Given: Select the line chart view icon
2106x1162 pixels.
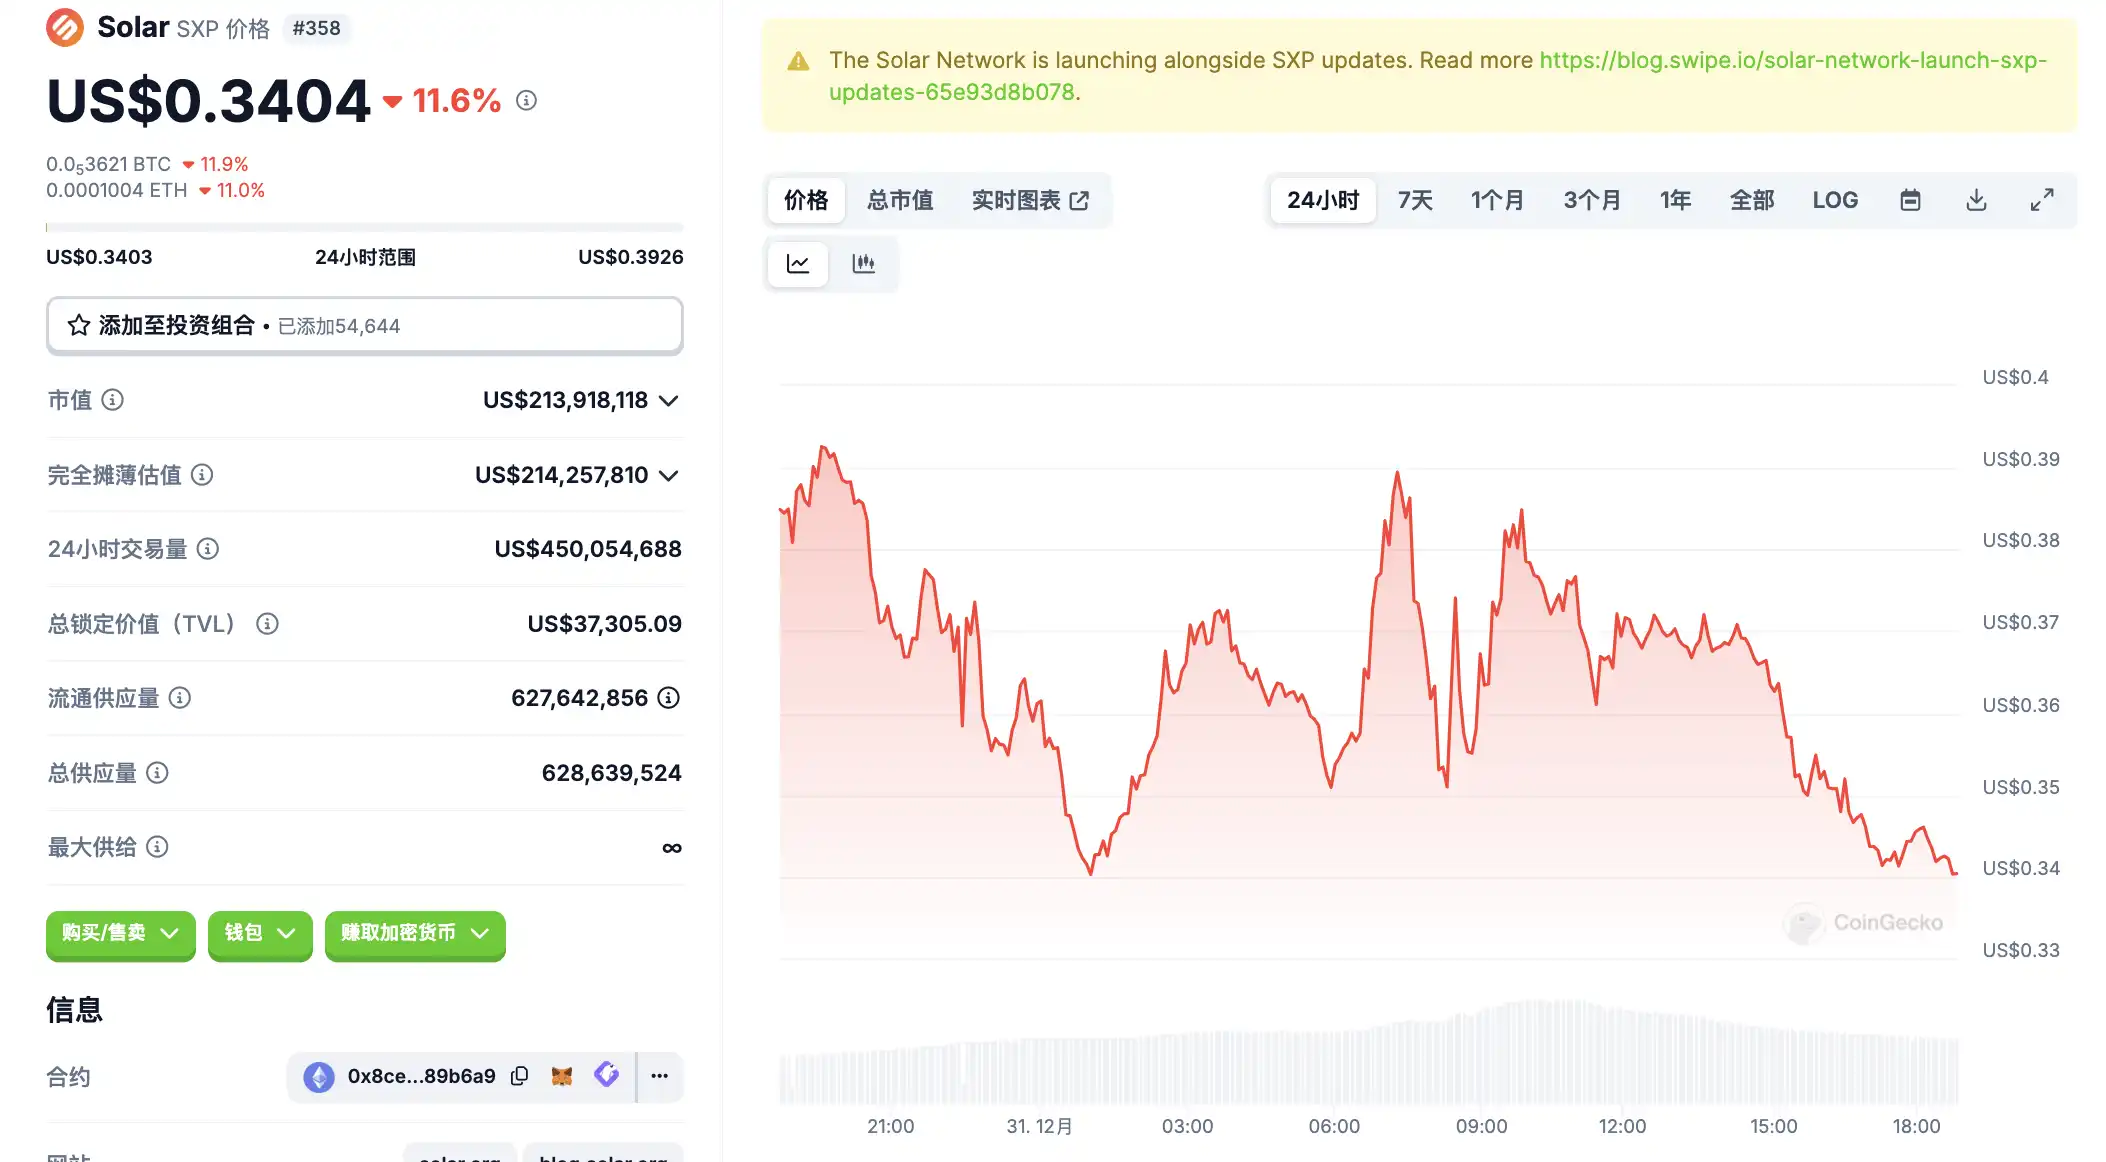Looking at the screenshot, I should 798,264.
